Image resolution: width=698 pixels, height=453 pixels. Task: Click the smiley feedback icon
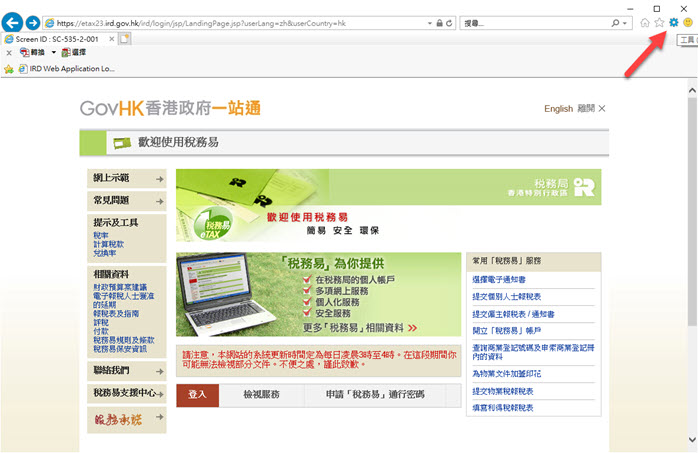pyautogui.click(x=688, y=22)
